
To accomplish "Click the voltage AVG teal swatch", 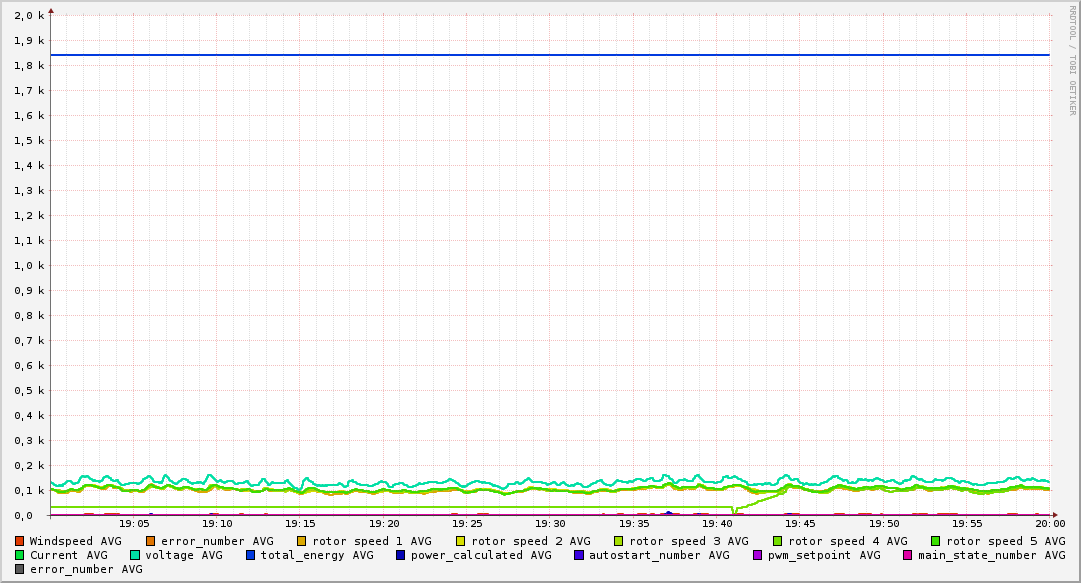I will click(134, 555).
